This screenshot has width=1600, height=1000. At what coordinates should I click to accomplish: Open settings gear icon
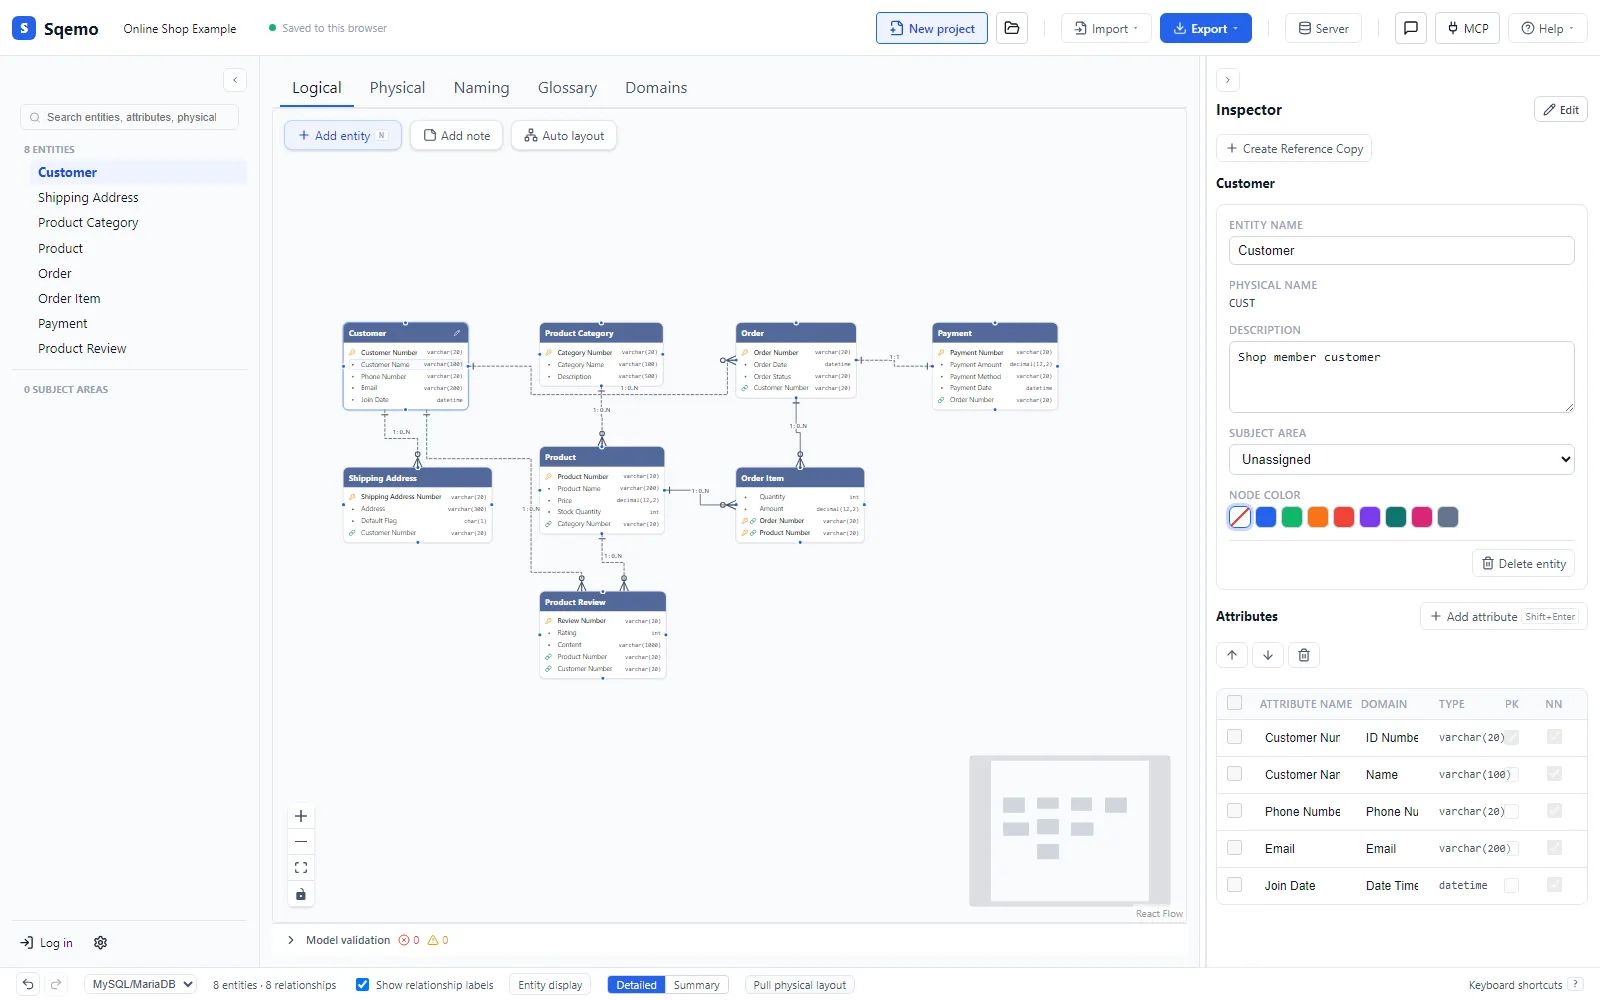[100, 942]
